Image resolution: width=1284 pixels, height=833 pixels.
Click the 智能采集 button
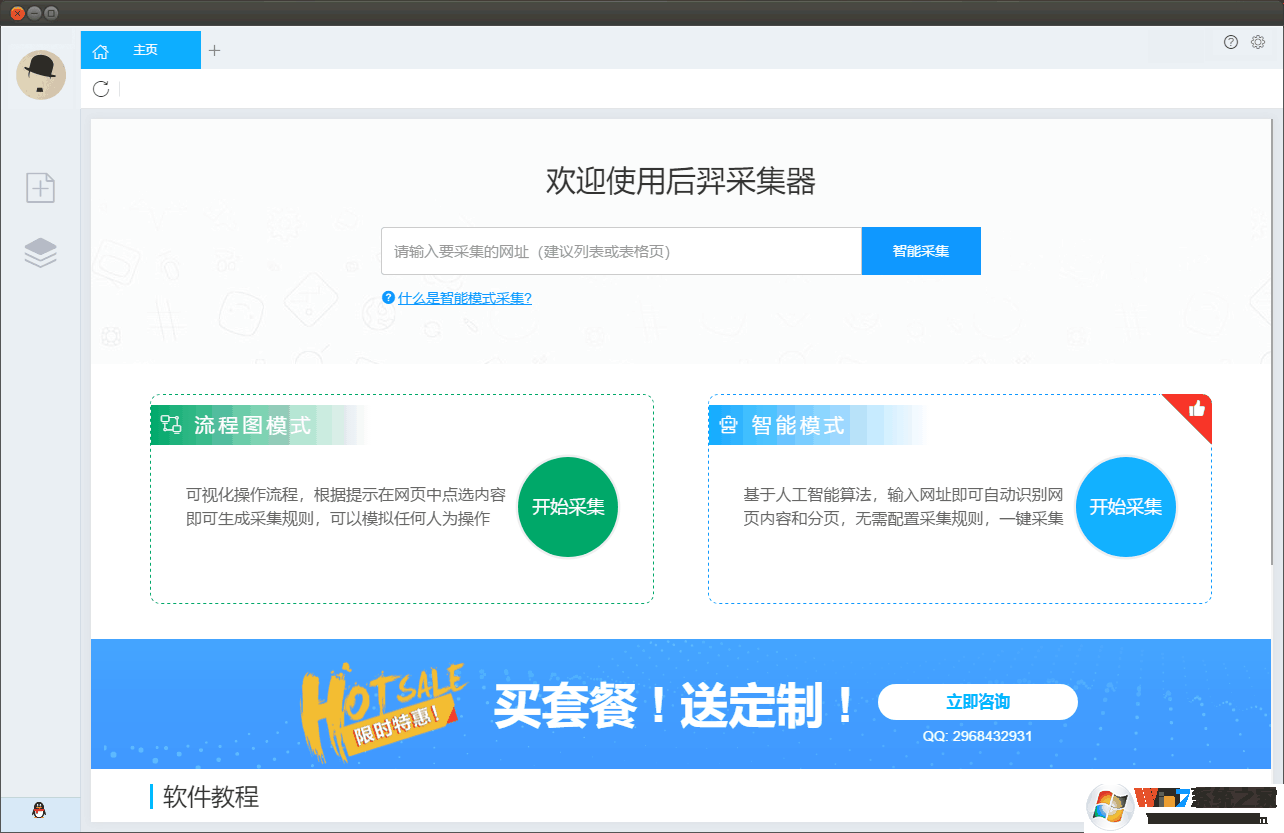point(920,251)
